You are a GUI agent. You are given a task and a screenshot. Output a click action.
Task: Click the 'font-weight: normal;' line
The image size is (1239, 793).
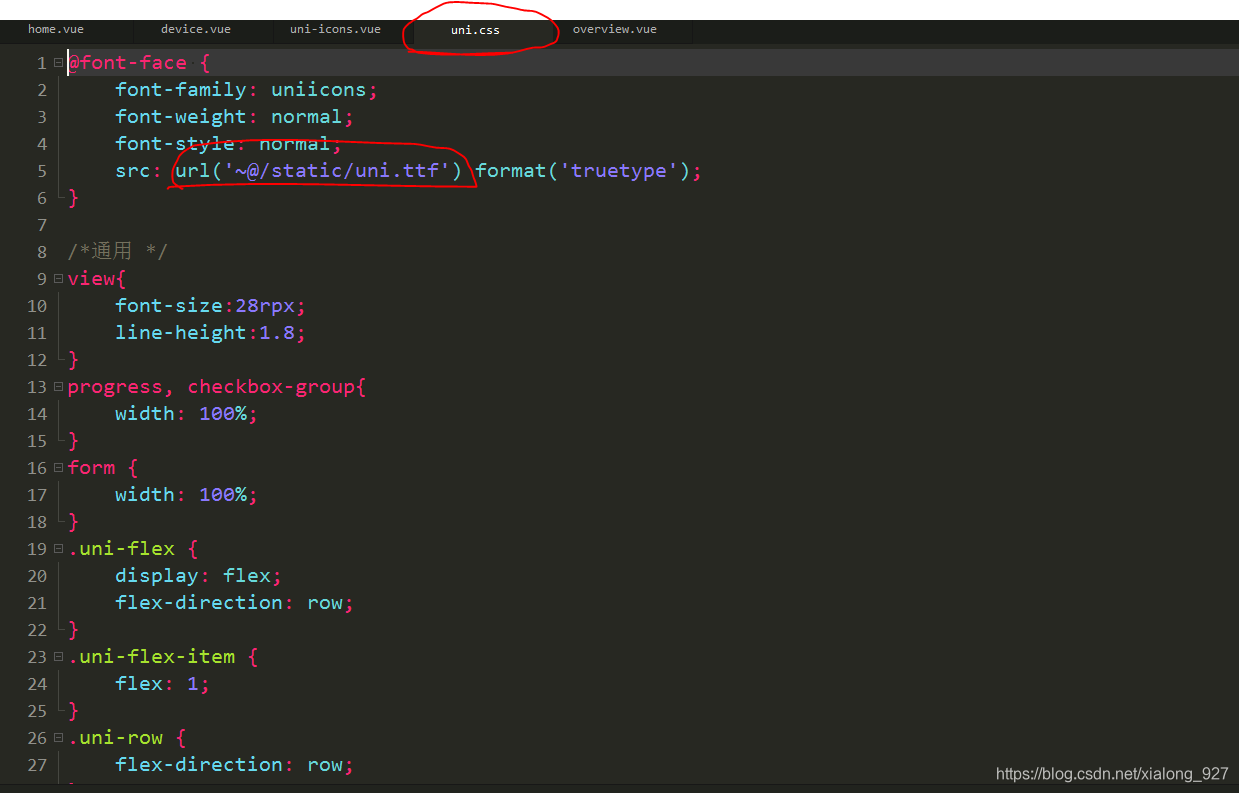coord(235,117)
